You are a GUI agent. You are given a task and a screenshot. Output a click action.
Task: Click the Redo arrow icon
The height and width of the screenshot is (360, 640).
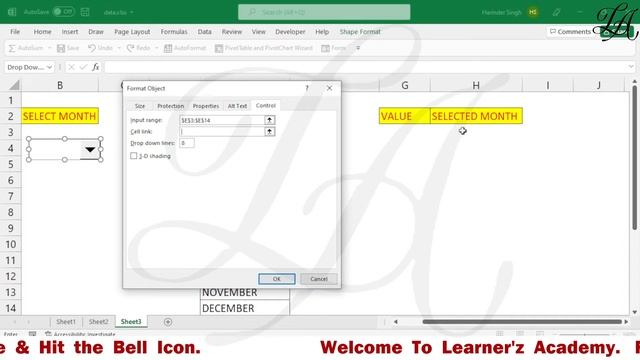pos(131,48)
